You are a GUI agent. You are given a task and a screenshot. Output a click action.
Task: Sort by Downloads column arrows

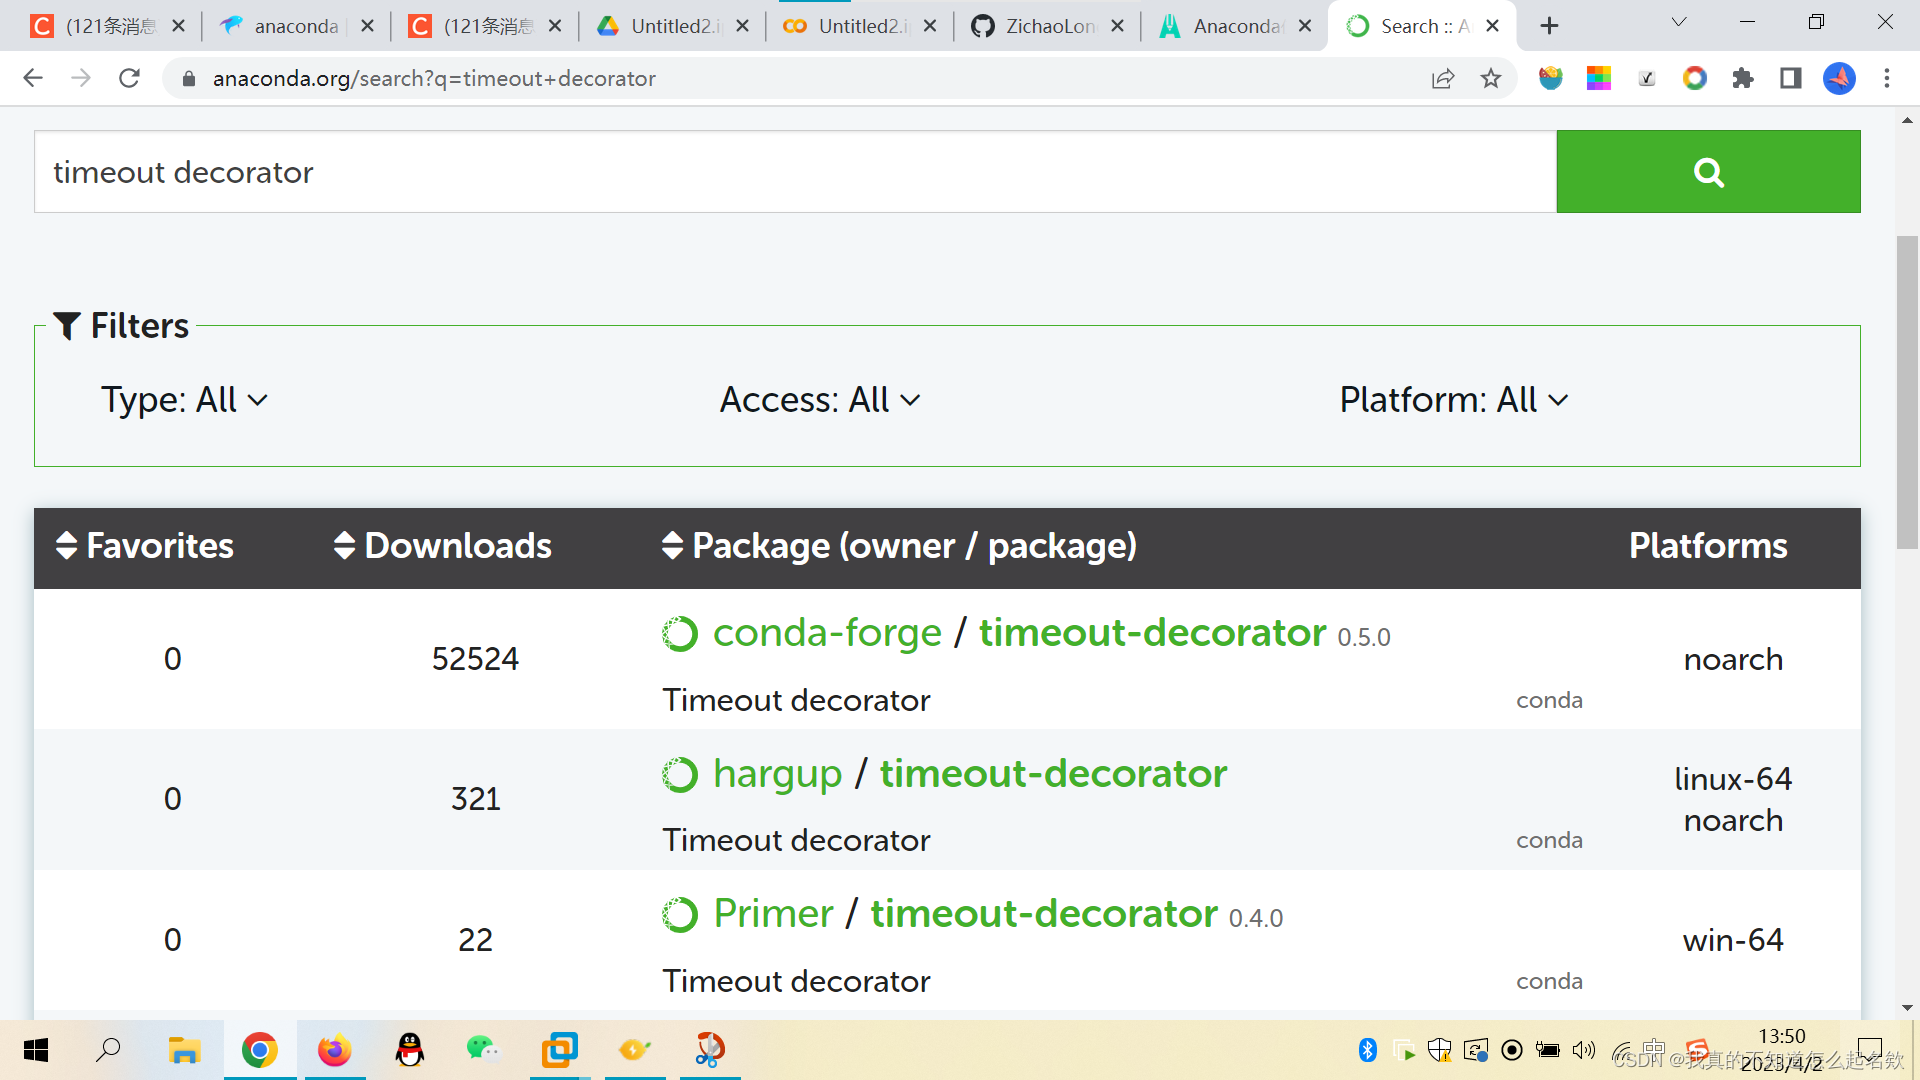tap(345, 546)
